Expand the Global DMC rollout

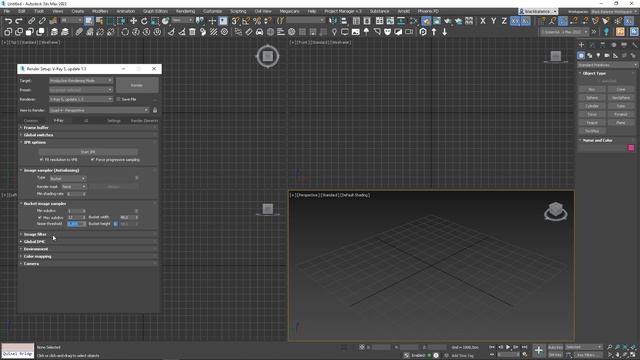click(88, 242)
